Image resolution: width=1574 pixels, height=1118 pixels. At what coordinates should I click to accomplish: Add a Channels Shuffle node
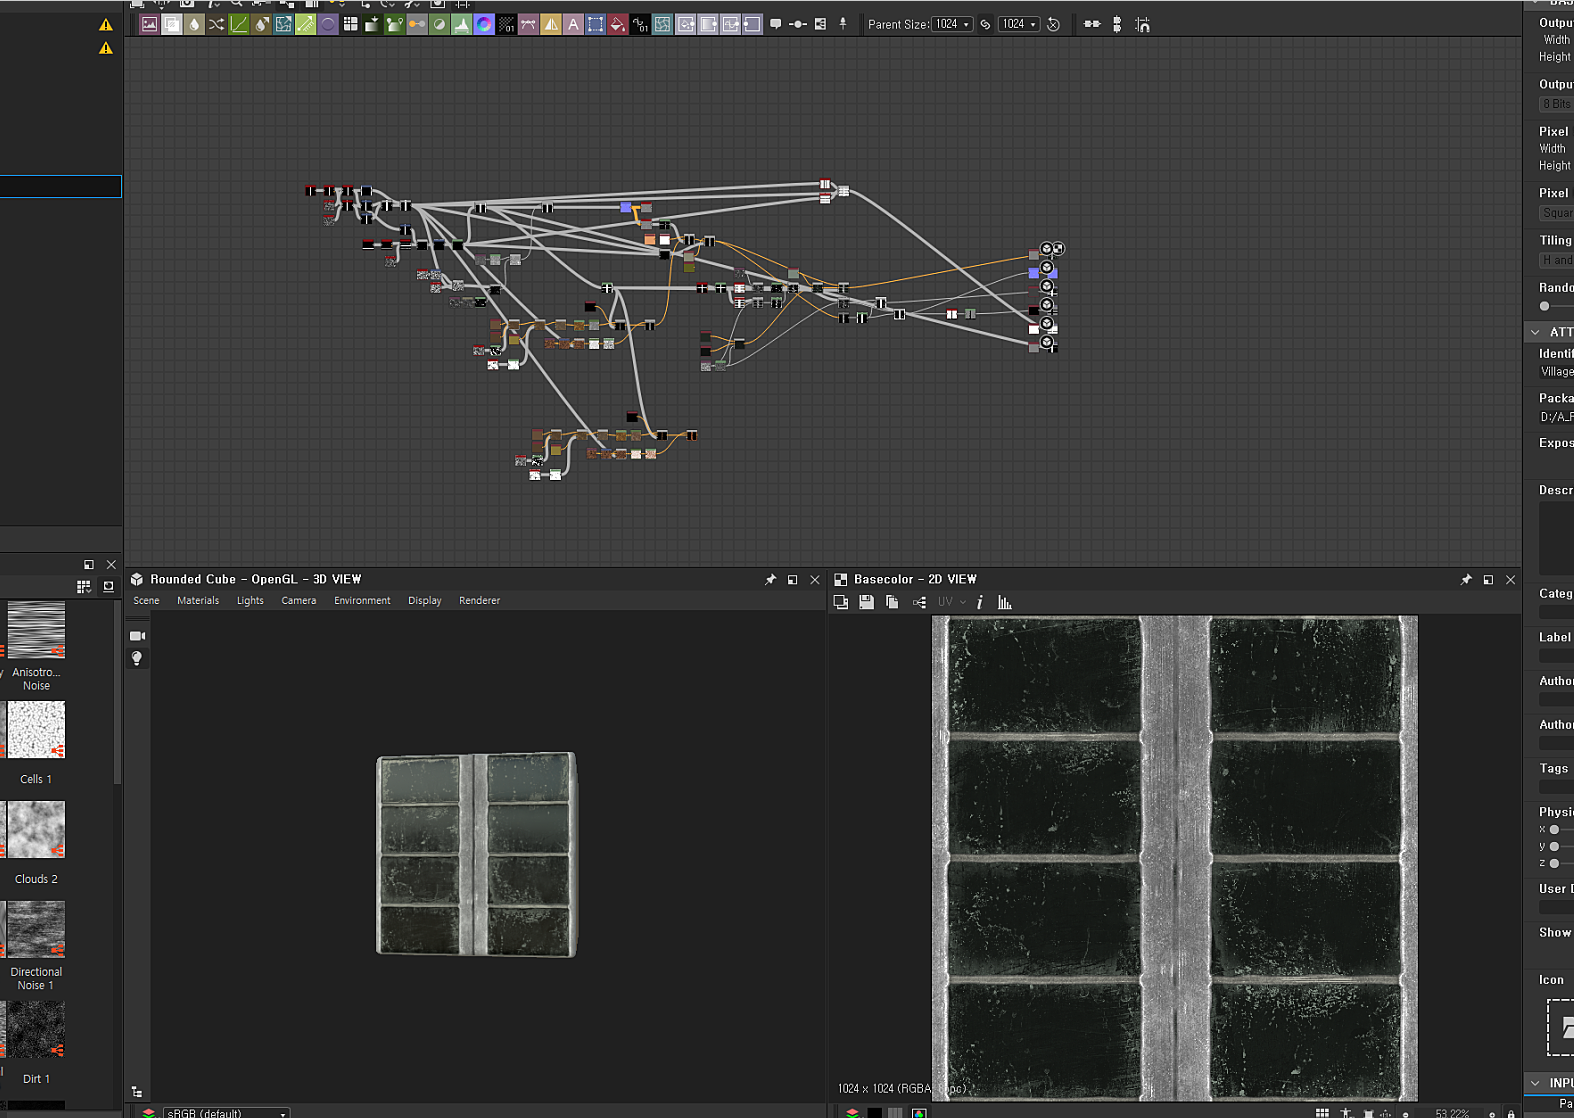tap(216, 24)
